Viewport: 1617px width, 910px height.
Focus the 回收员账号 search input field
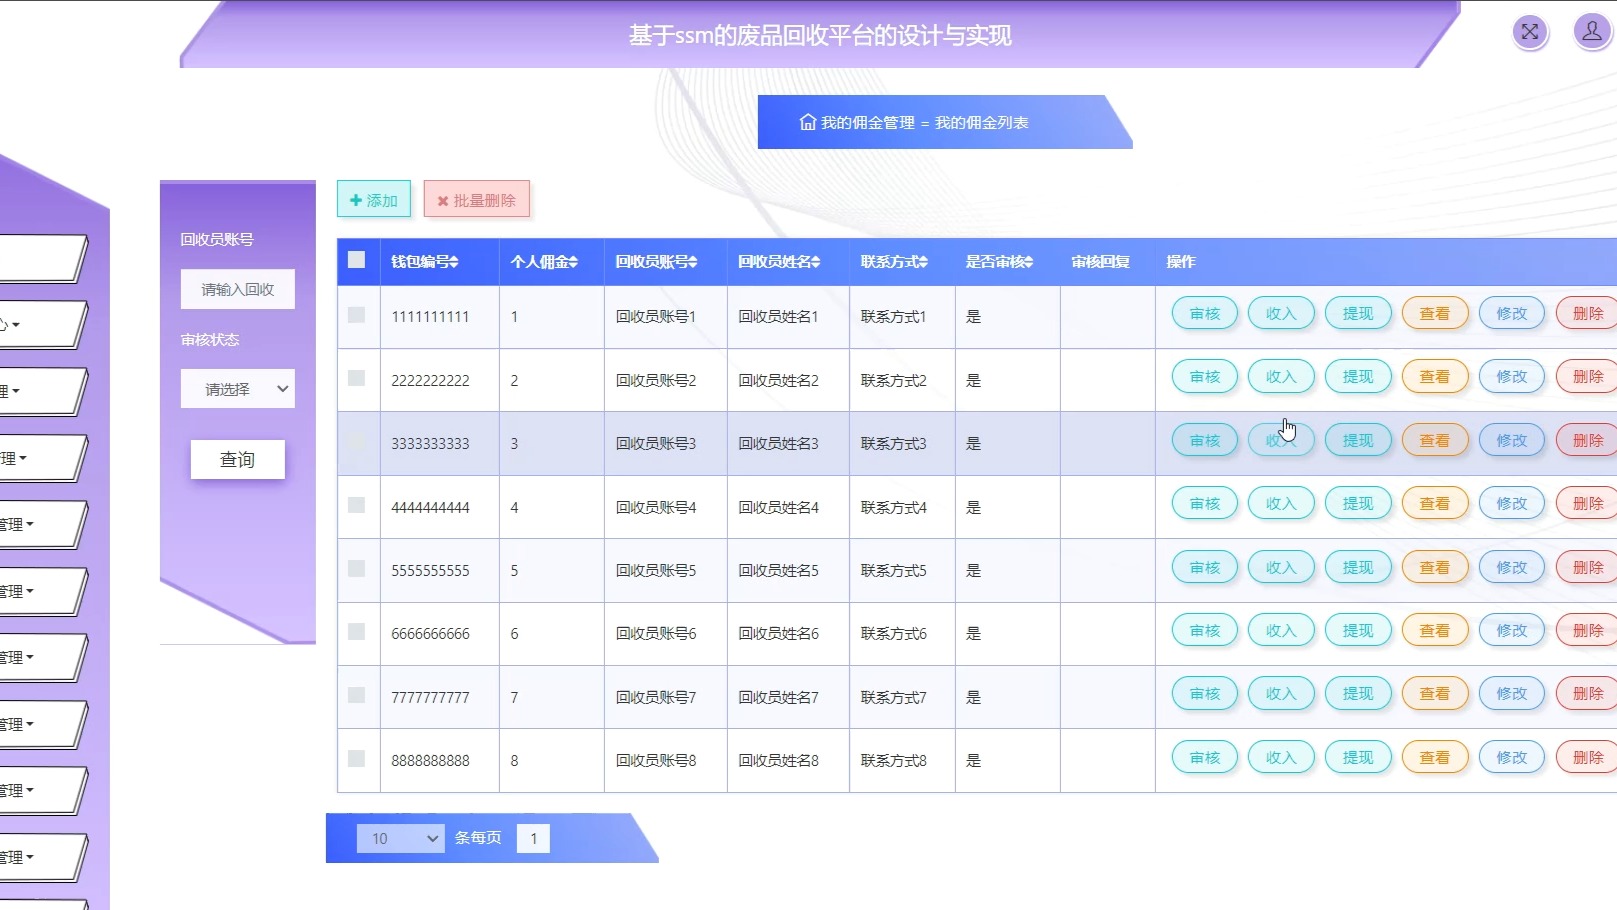[x=238, y=289]
